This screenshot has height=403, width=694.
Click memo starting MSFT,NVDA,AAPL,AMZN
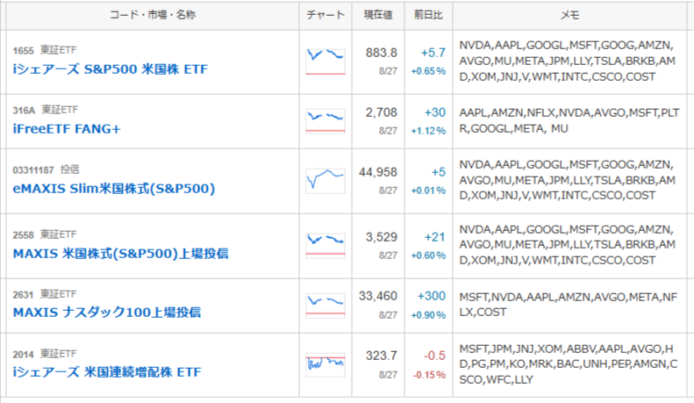point(568,305)
